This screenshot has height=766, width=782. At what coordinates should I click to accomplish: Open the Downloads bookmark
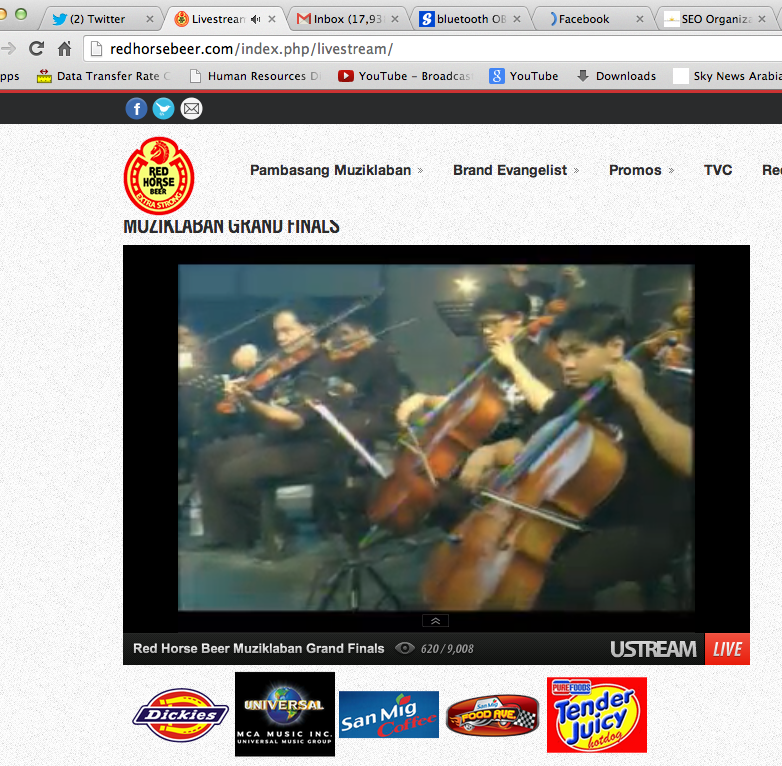pos(616,76)
